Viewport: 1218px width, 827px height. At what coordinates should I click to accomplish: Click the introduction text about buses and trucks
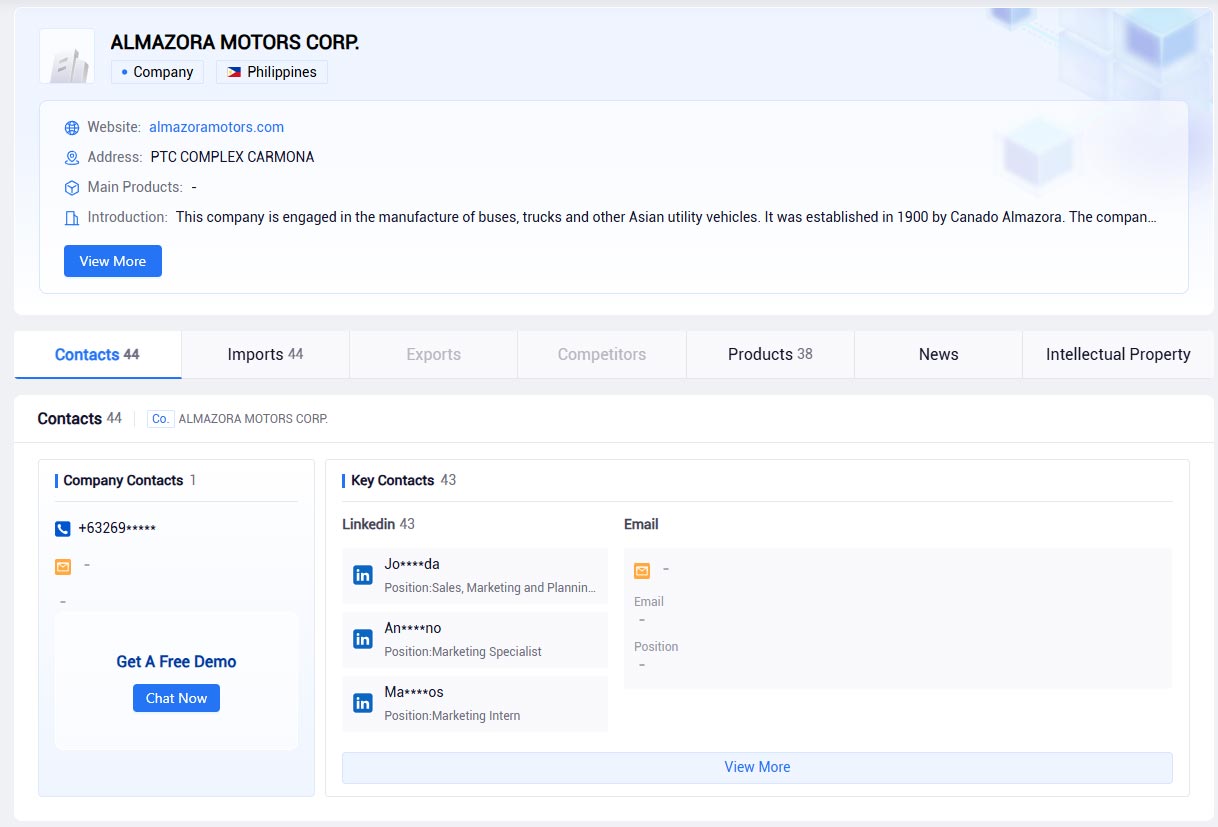click(666, 217)
